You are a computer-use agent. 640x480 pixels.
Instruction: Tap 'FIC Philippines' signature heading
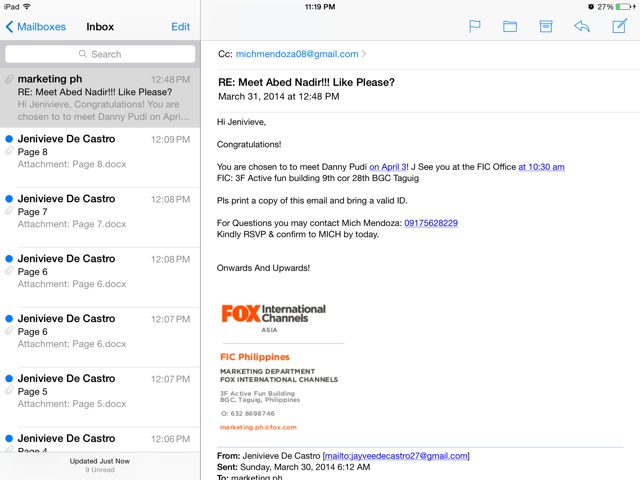[x=255, y=357]
